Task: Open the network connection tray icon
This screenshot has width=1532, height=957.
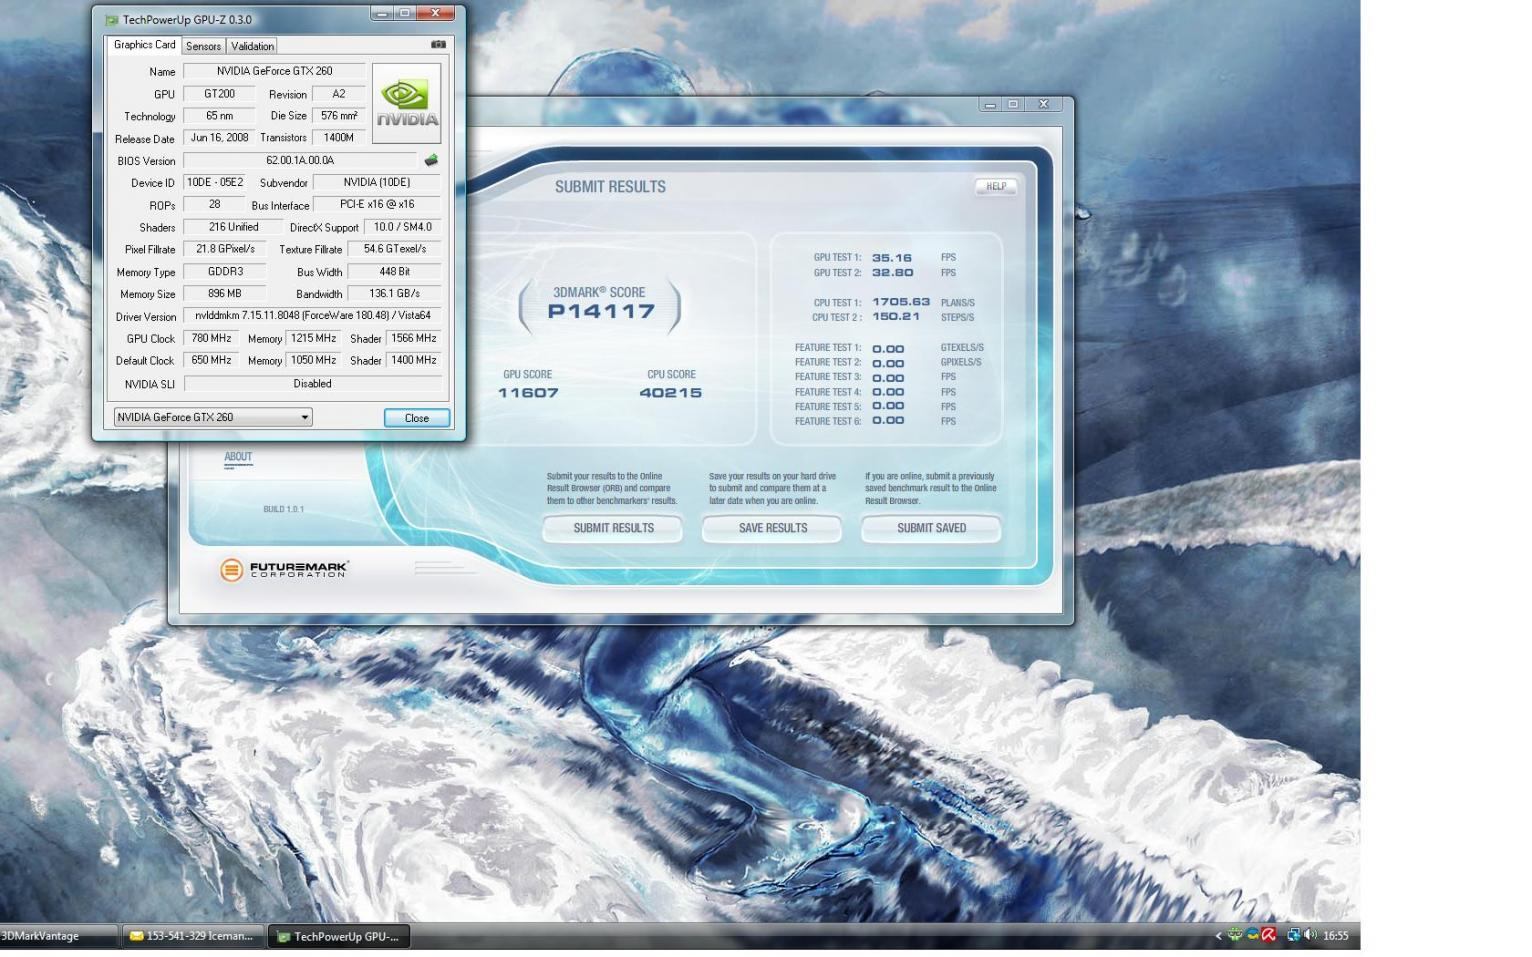Action: (x=1293, y=935)
